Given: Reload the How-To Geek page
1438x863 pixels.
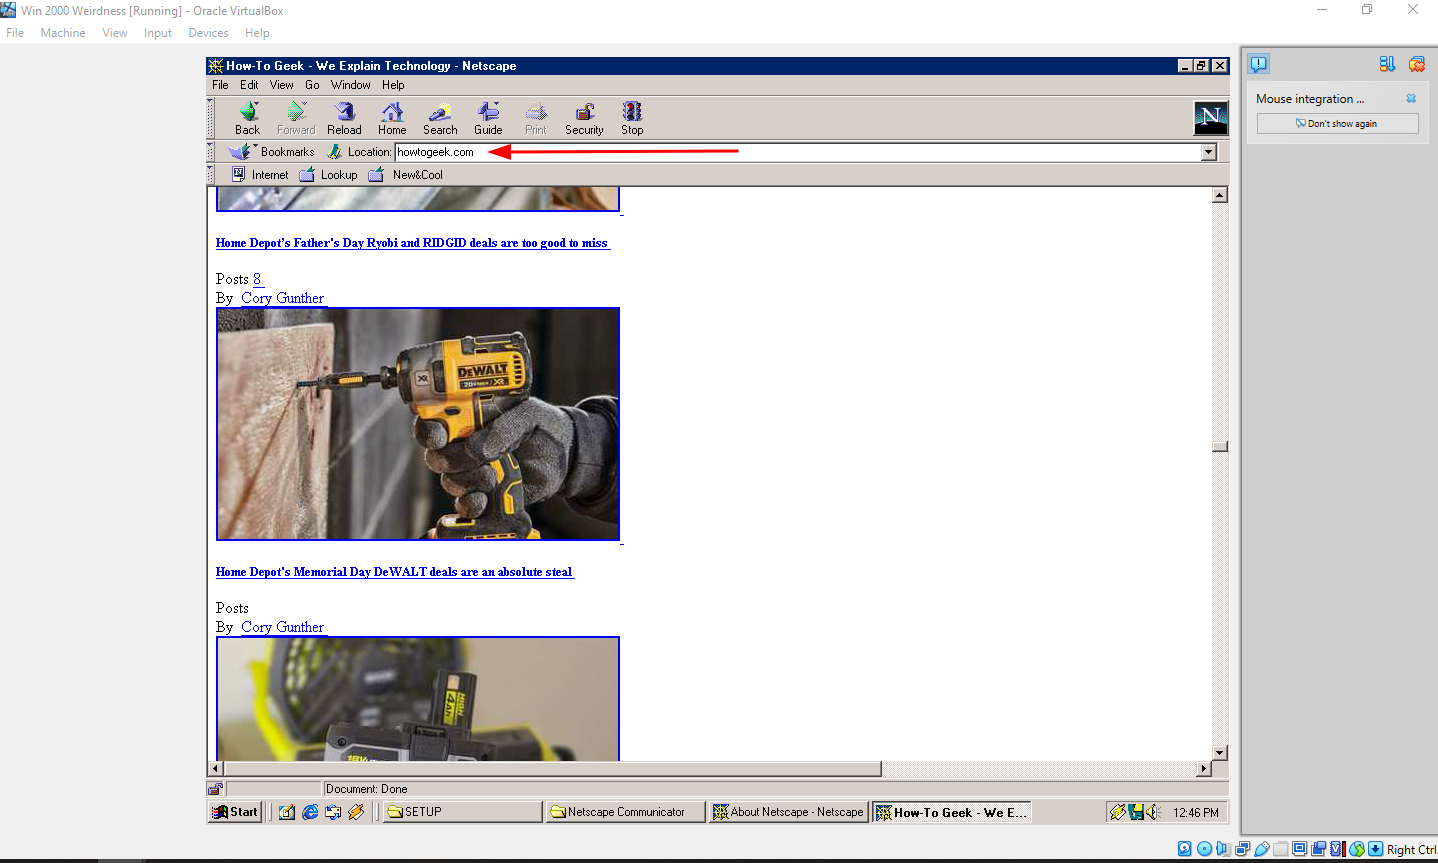Looking at the screenshot, I should tap(344, 118).
